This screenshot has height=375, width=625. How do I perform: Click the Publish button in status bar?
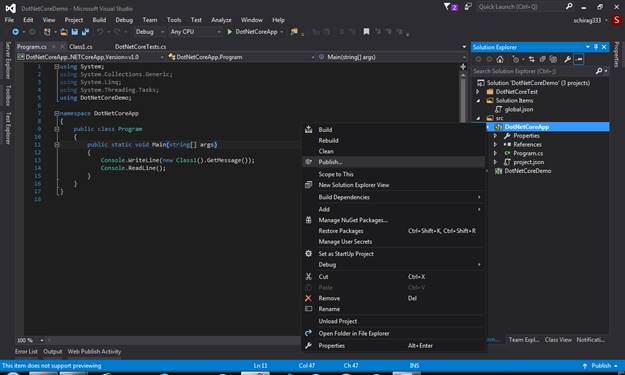(600, 366)
